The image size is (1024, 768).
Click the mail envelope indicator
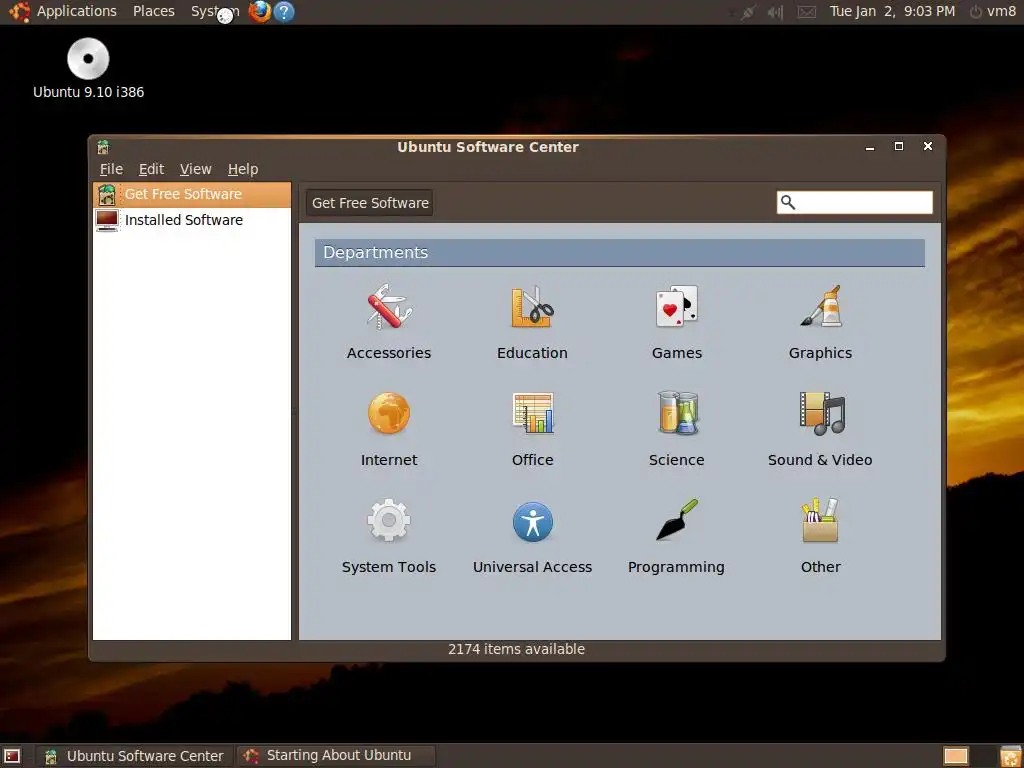tap(807, 12)
